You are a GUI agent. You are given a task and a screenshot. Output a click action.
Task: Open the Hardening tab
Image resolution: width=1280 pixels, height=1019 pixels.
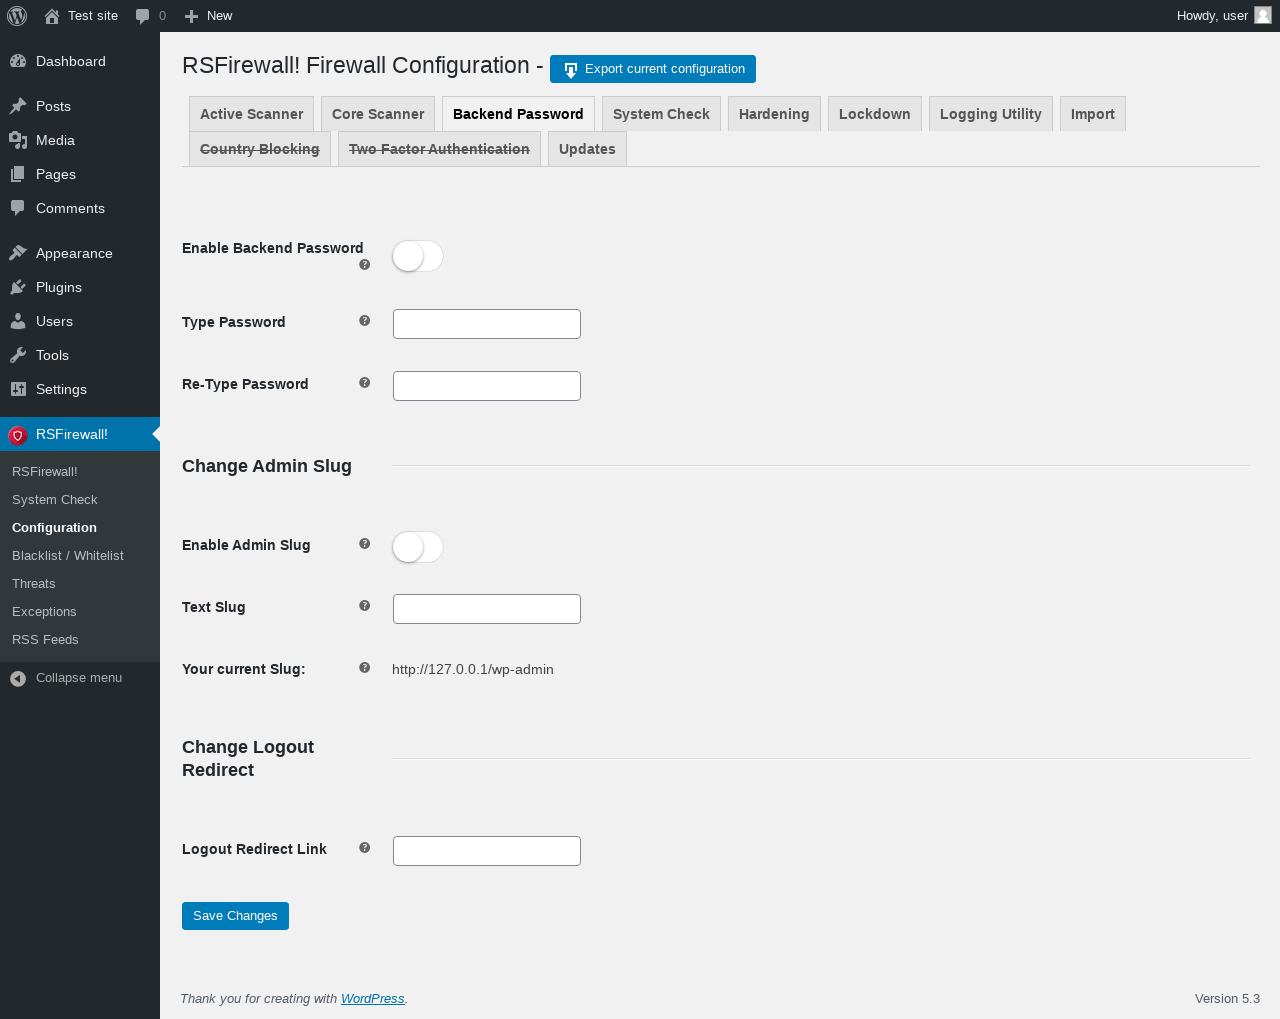pyautogui.click(x=774, y=114)
